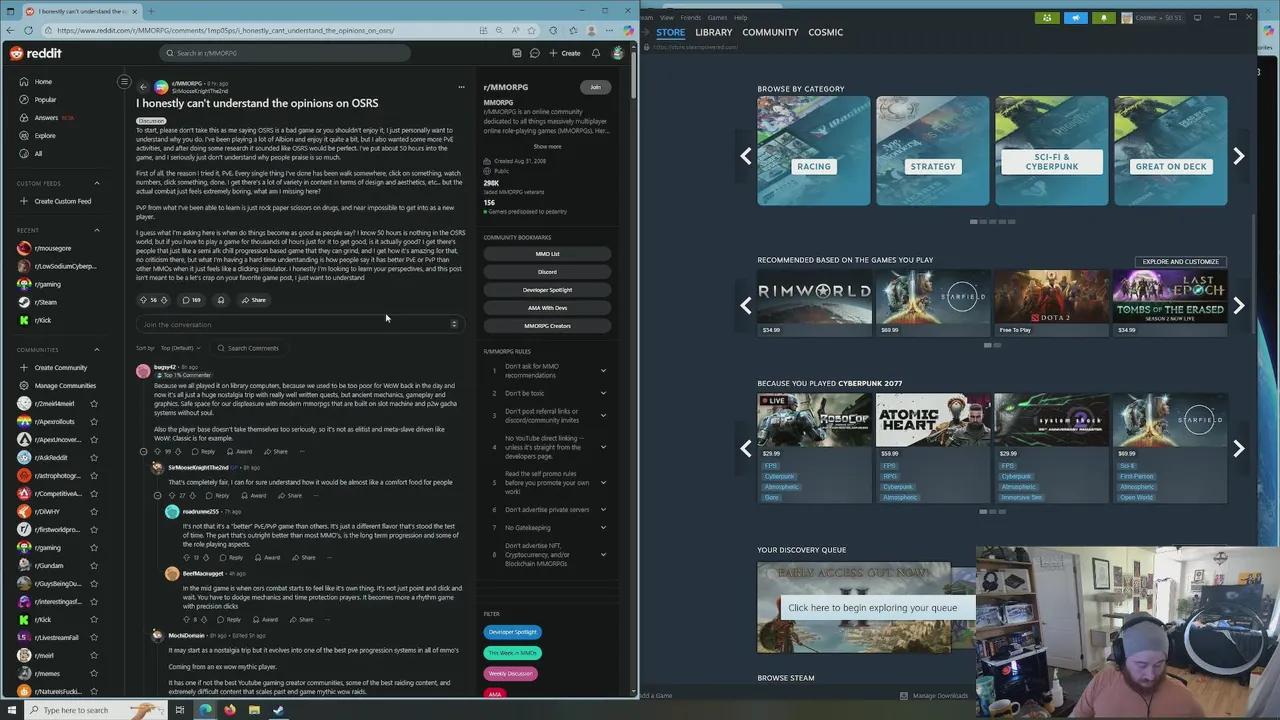Open Task View on the taskbar
Image resolution: width=1280 pixels, height=720 pixels.
[180, 710]
